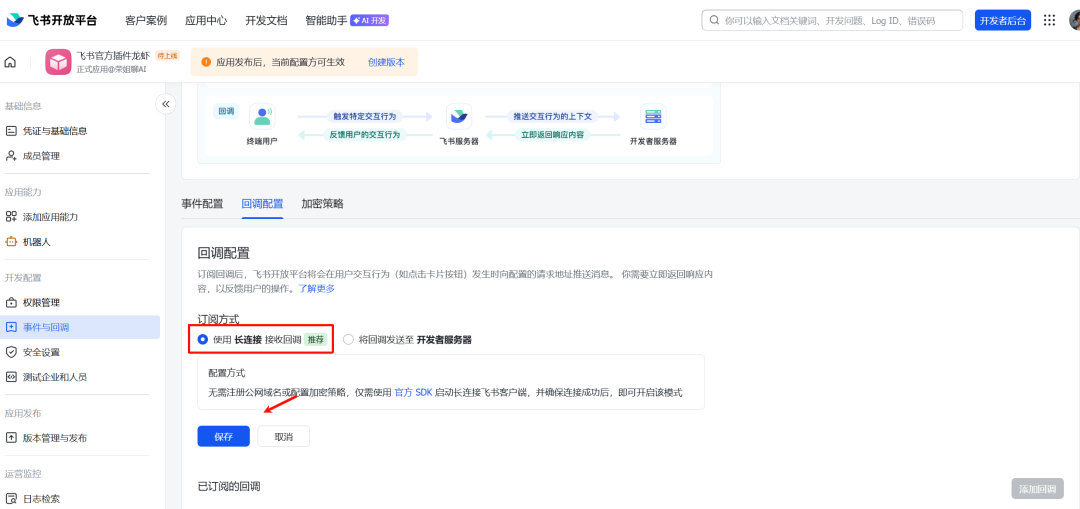This screenshot has width=1080, height=509.
Task: Click the 回调 tag in diagram
Action: click(x=226, y=111)
